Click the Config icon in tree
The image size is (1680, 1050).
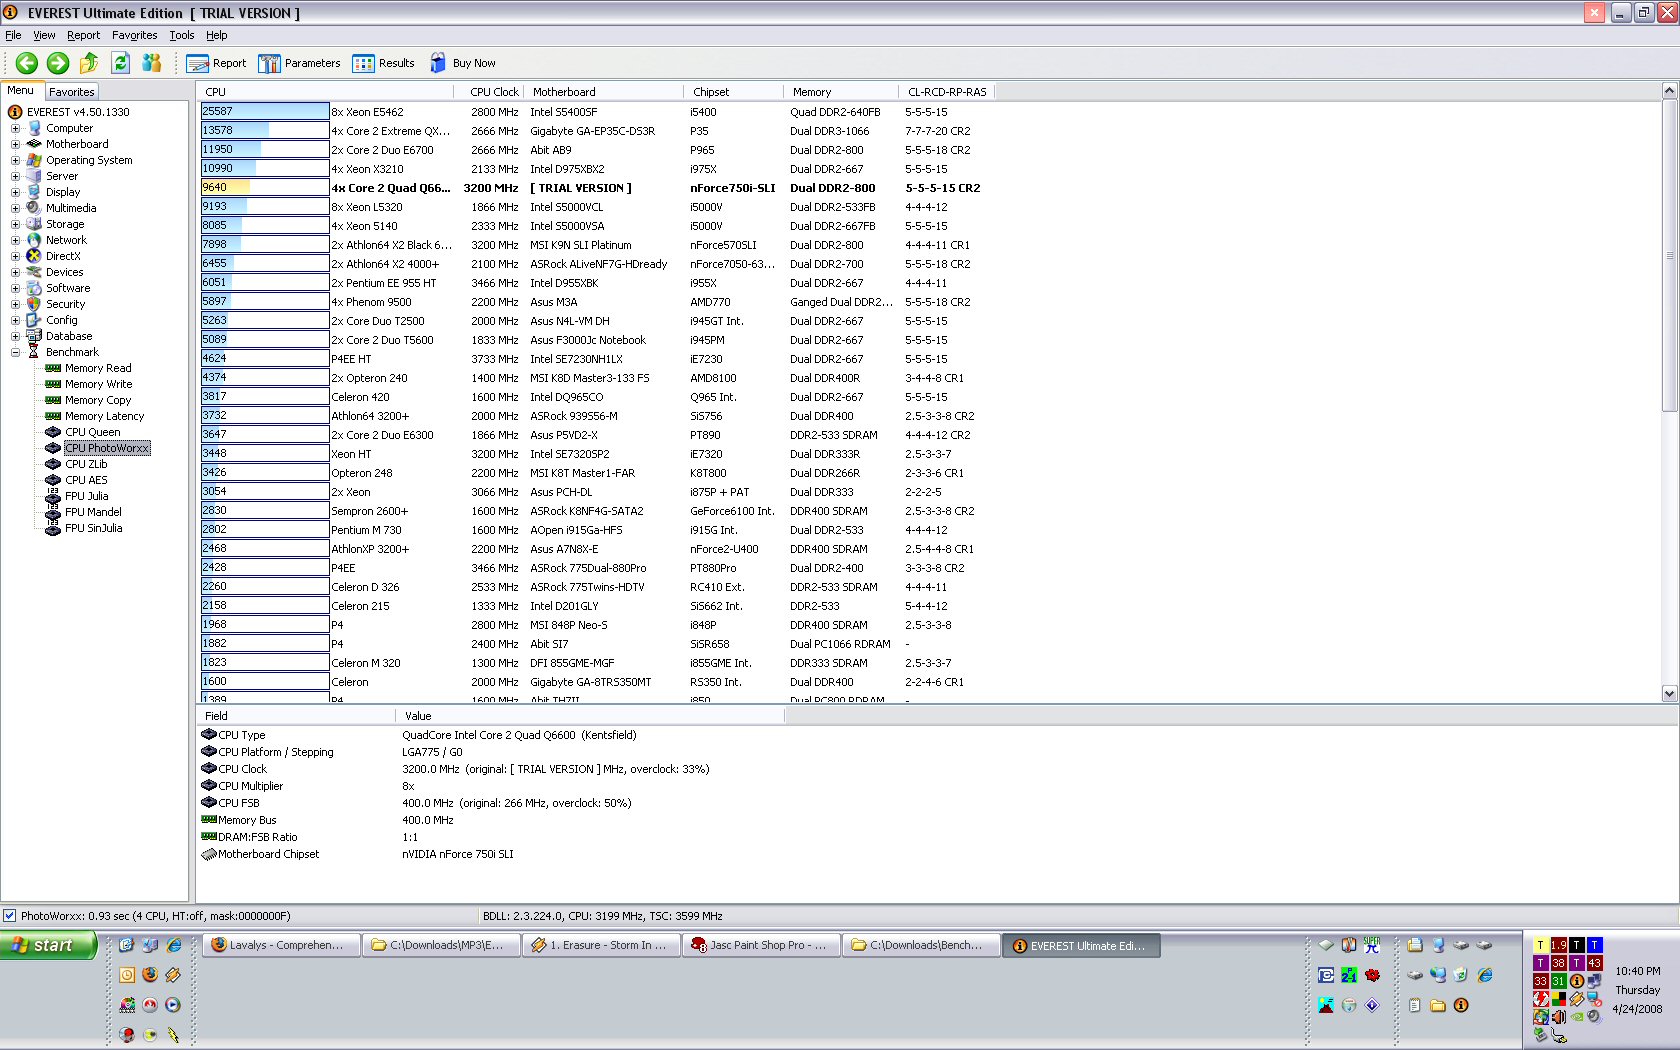34,320
